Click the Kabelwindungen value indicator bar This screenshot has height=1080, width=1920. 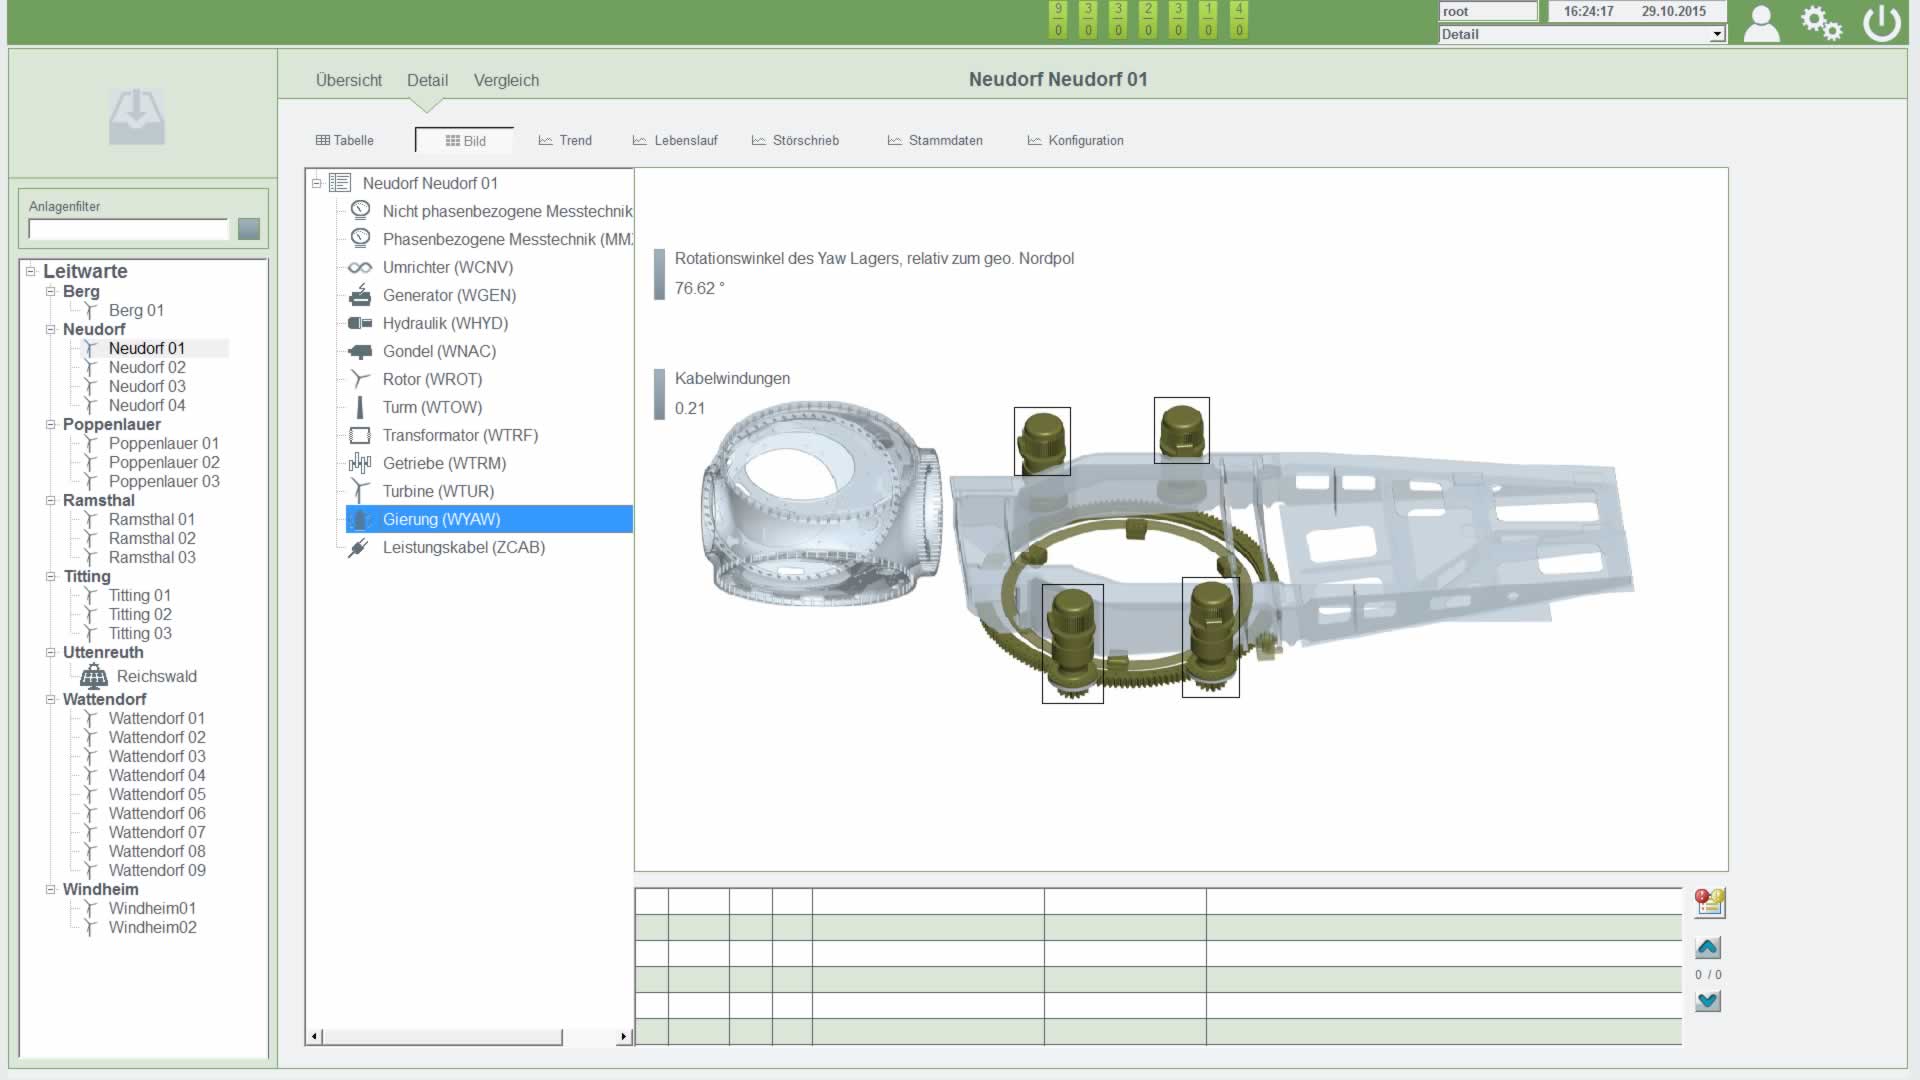tap(659, 395)
